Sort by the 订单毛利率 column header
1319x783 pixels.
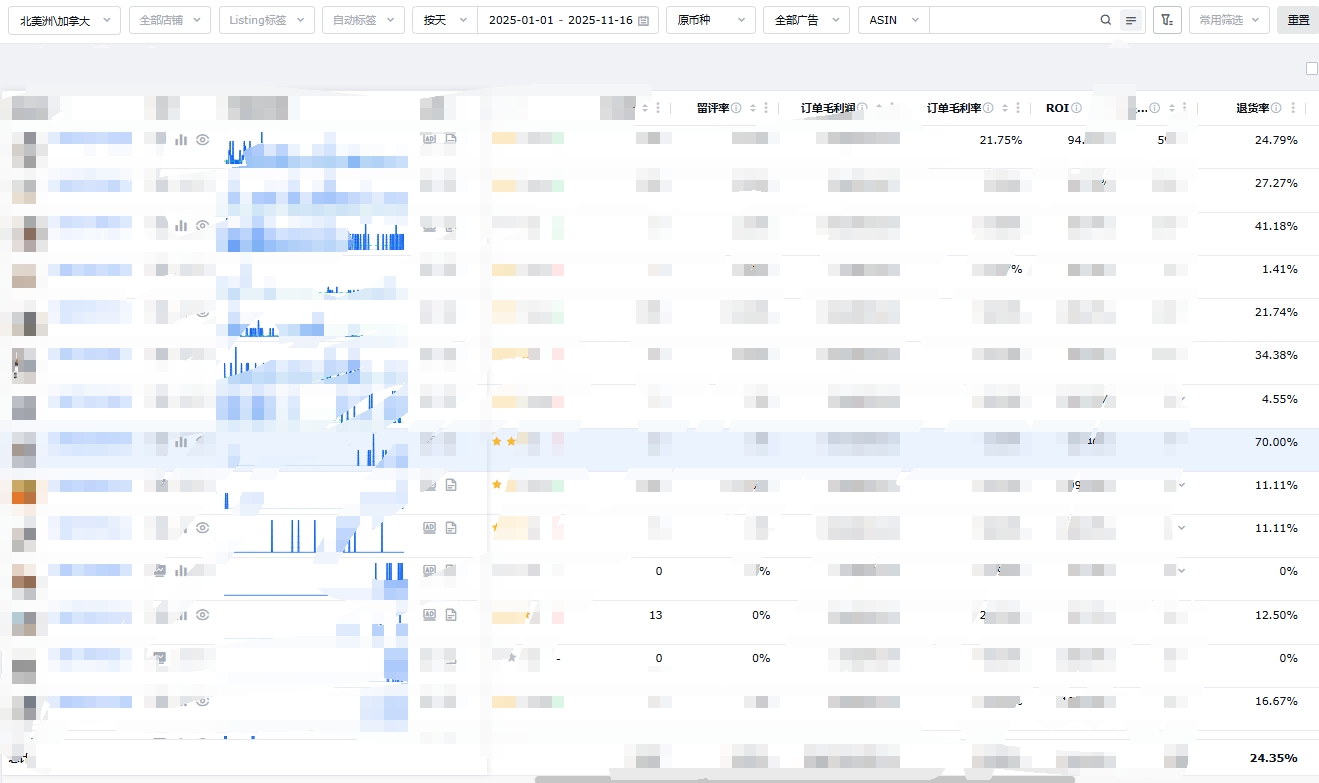pos(953,108)
